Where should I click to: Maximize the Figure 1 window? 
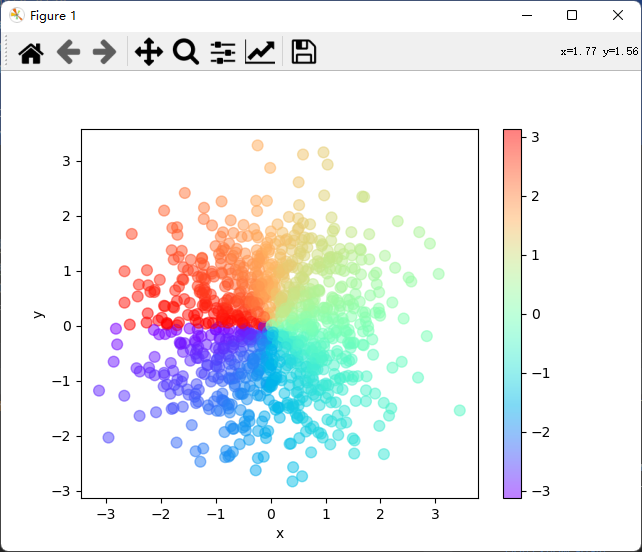(572, 16)
